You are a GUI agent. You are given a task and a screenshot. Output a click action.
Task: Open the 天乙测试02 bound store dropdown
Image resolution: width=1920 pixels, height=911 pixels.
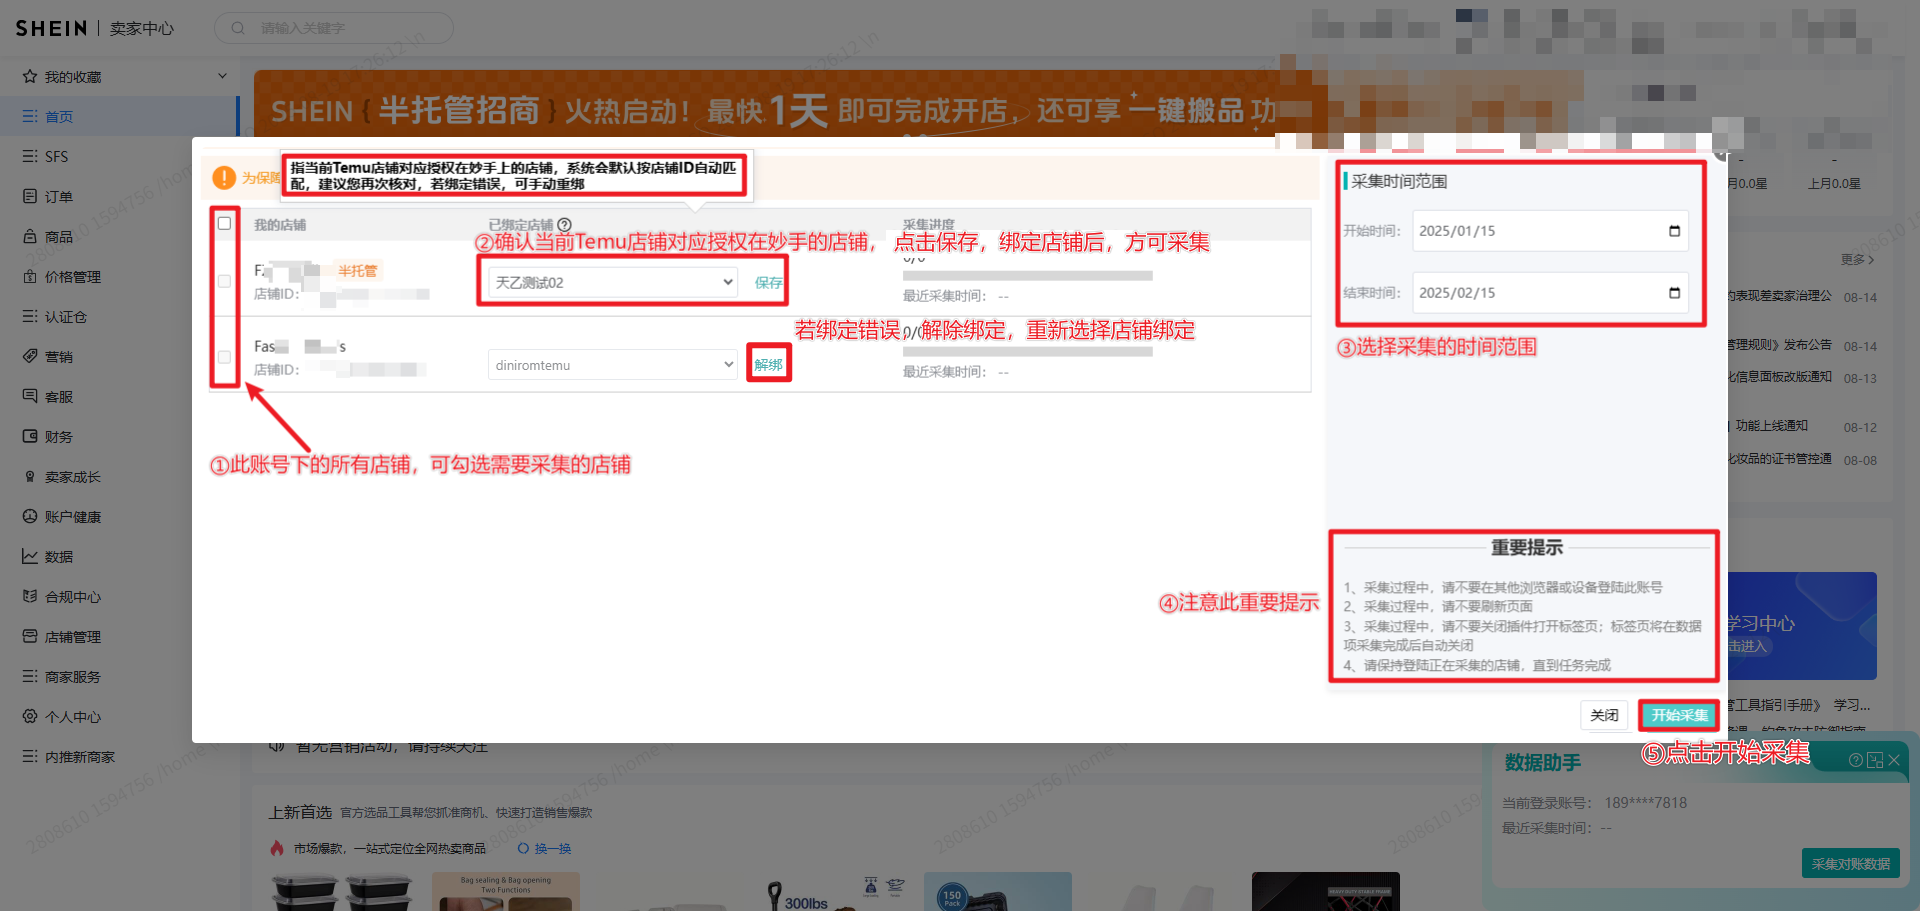pyautogui.click(x=613, y=282)
